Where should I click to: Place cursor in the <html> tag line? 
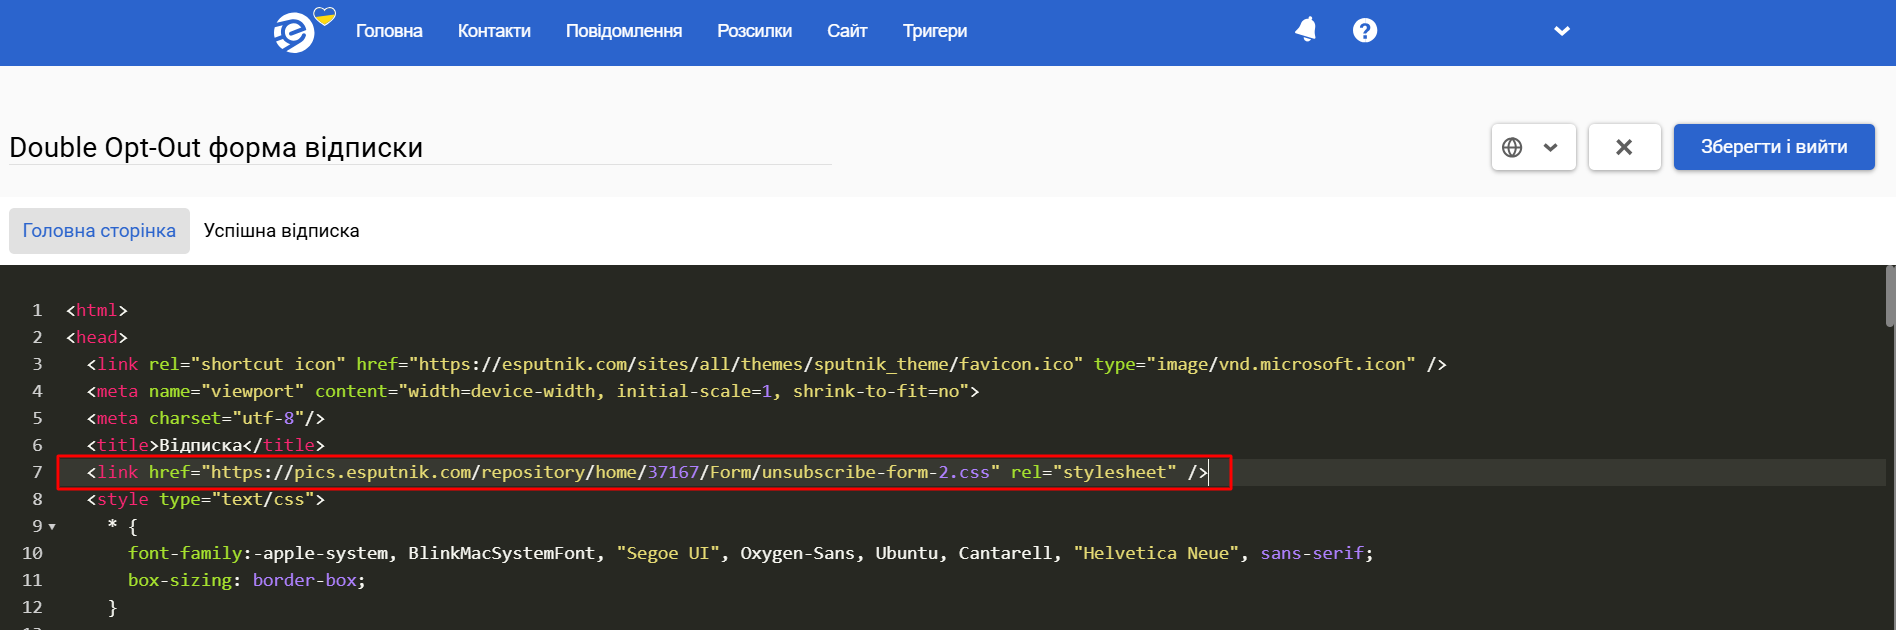tap(97, 310)
